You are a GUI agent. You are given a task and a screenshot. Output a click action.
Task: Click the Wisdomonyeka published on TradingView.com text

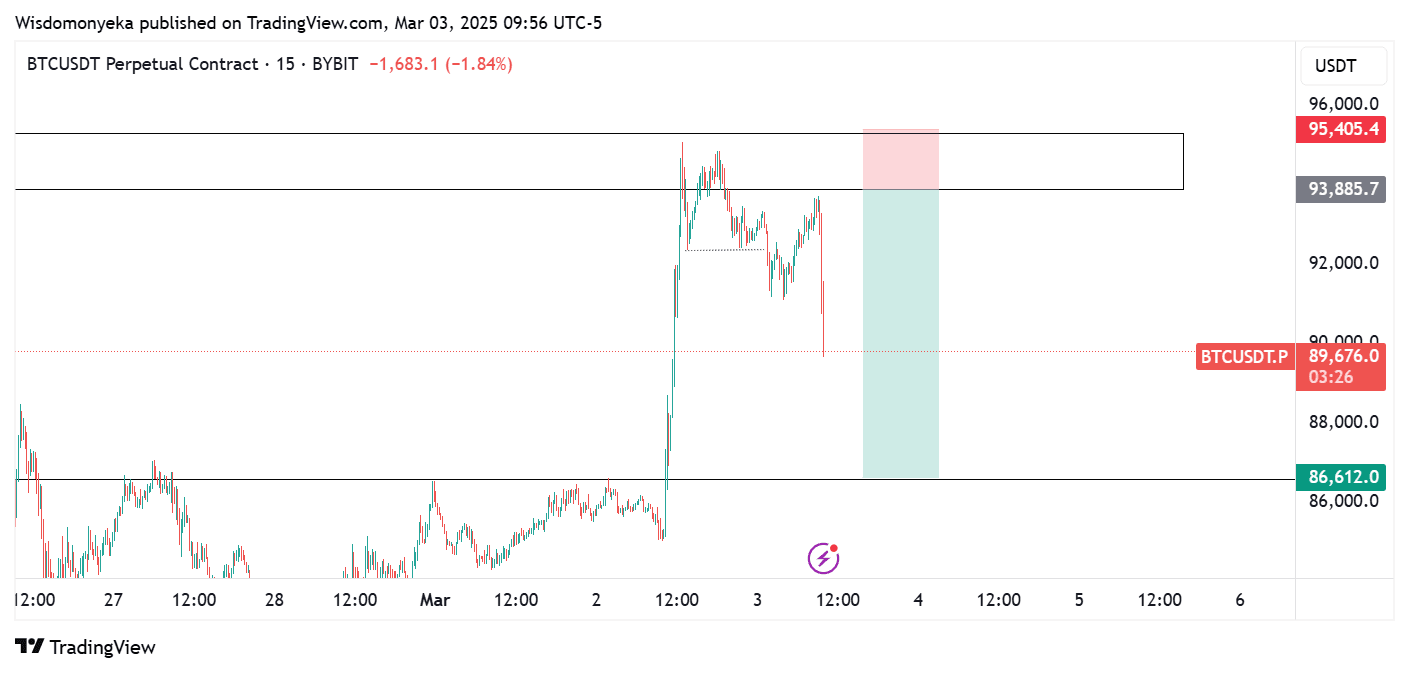309,22
